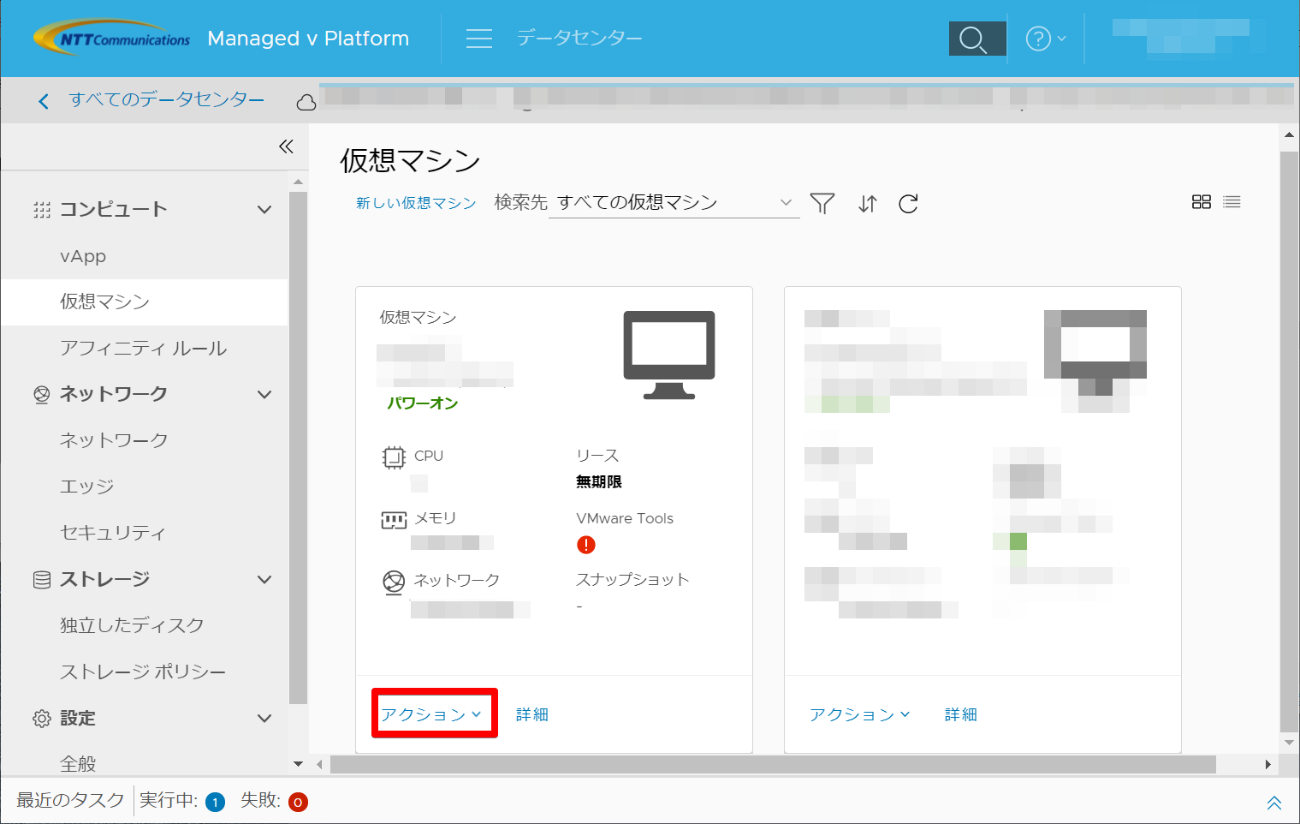Screen dimensions: 1300x824
Task: Select アフィニティ ルール in the sidebar
Action: tap(143, 348)
